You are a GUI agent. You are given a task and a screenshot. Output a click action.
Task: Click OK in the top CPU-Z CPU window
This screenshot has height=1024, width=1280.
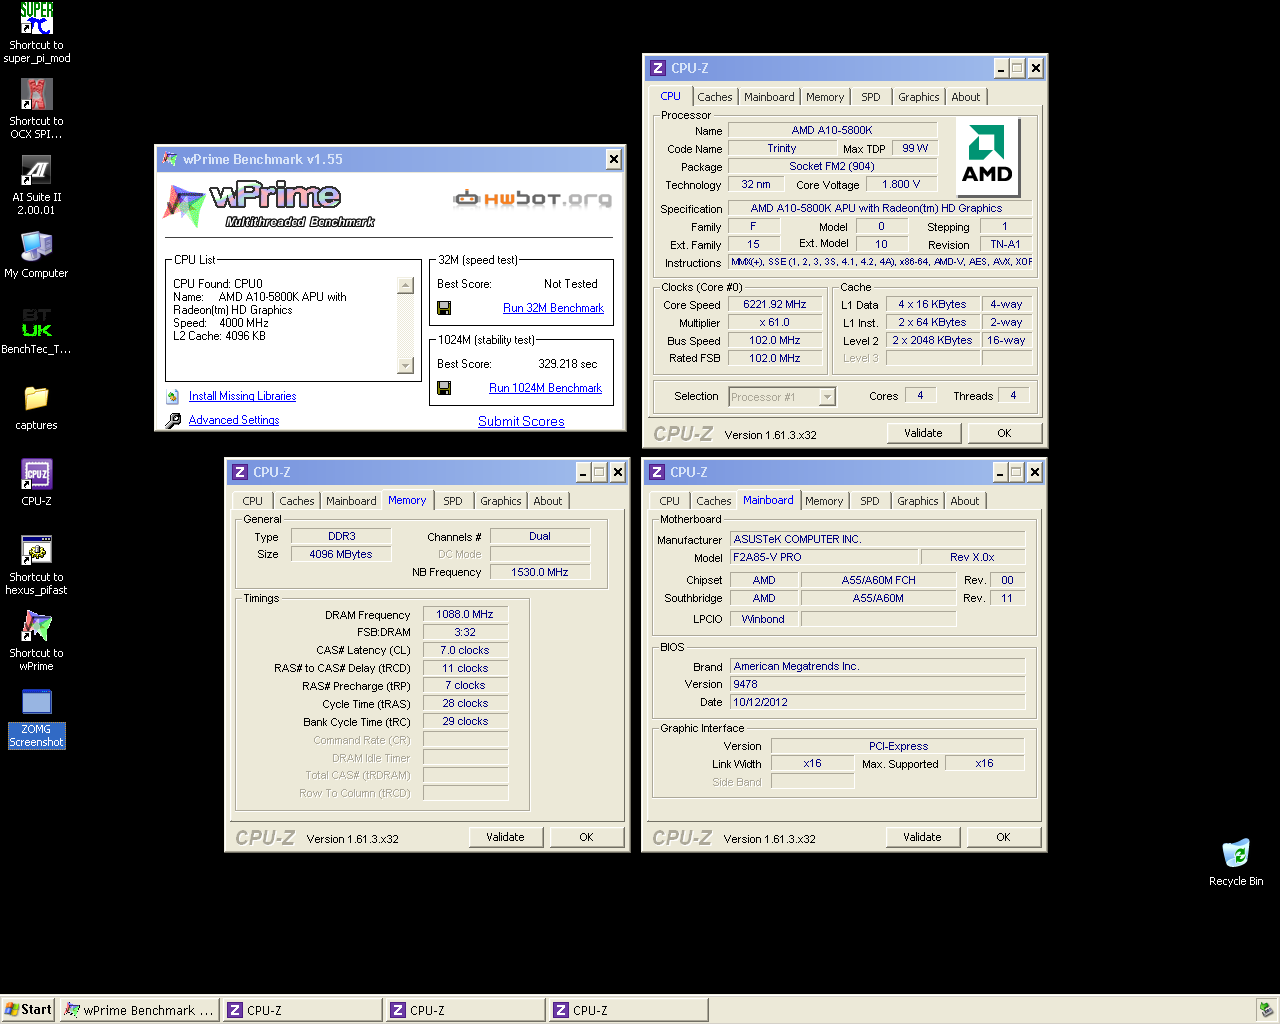(1004, 433)
